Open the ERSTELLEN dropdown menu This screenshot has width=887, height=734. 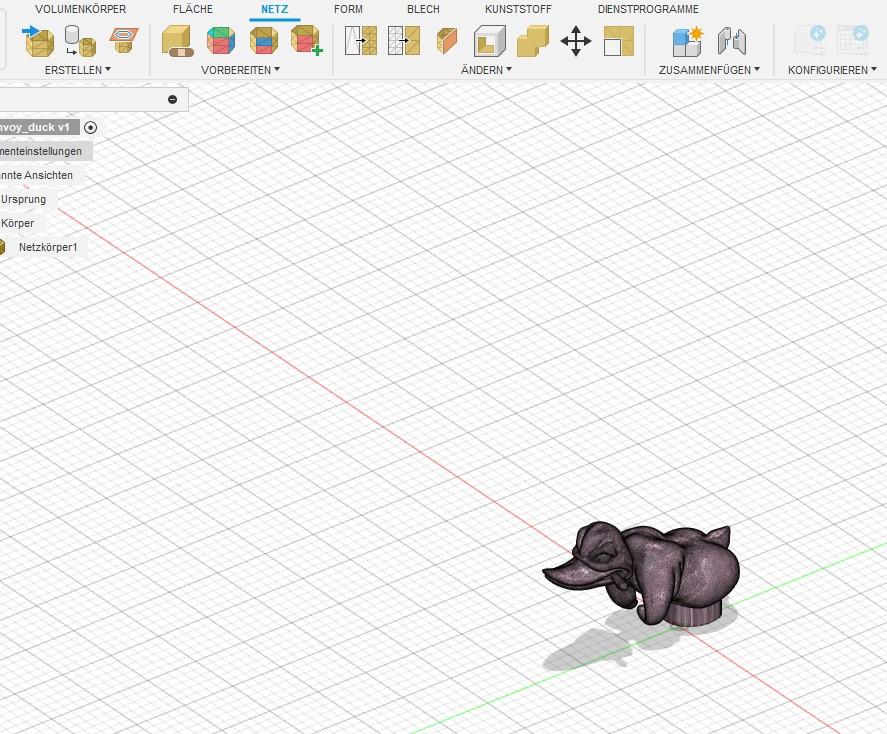(77, 70)
